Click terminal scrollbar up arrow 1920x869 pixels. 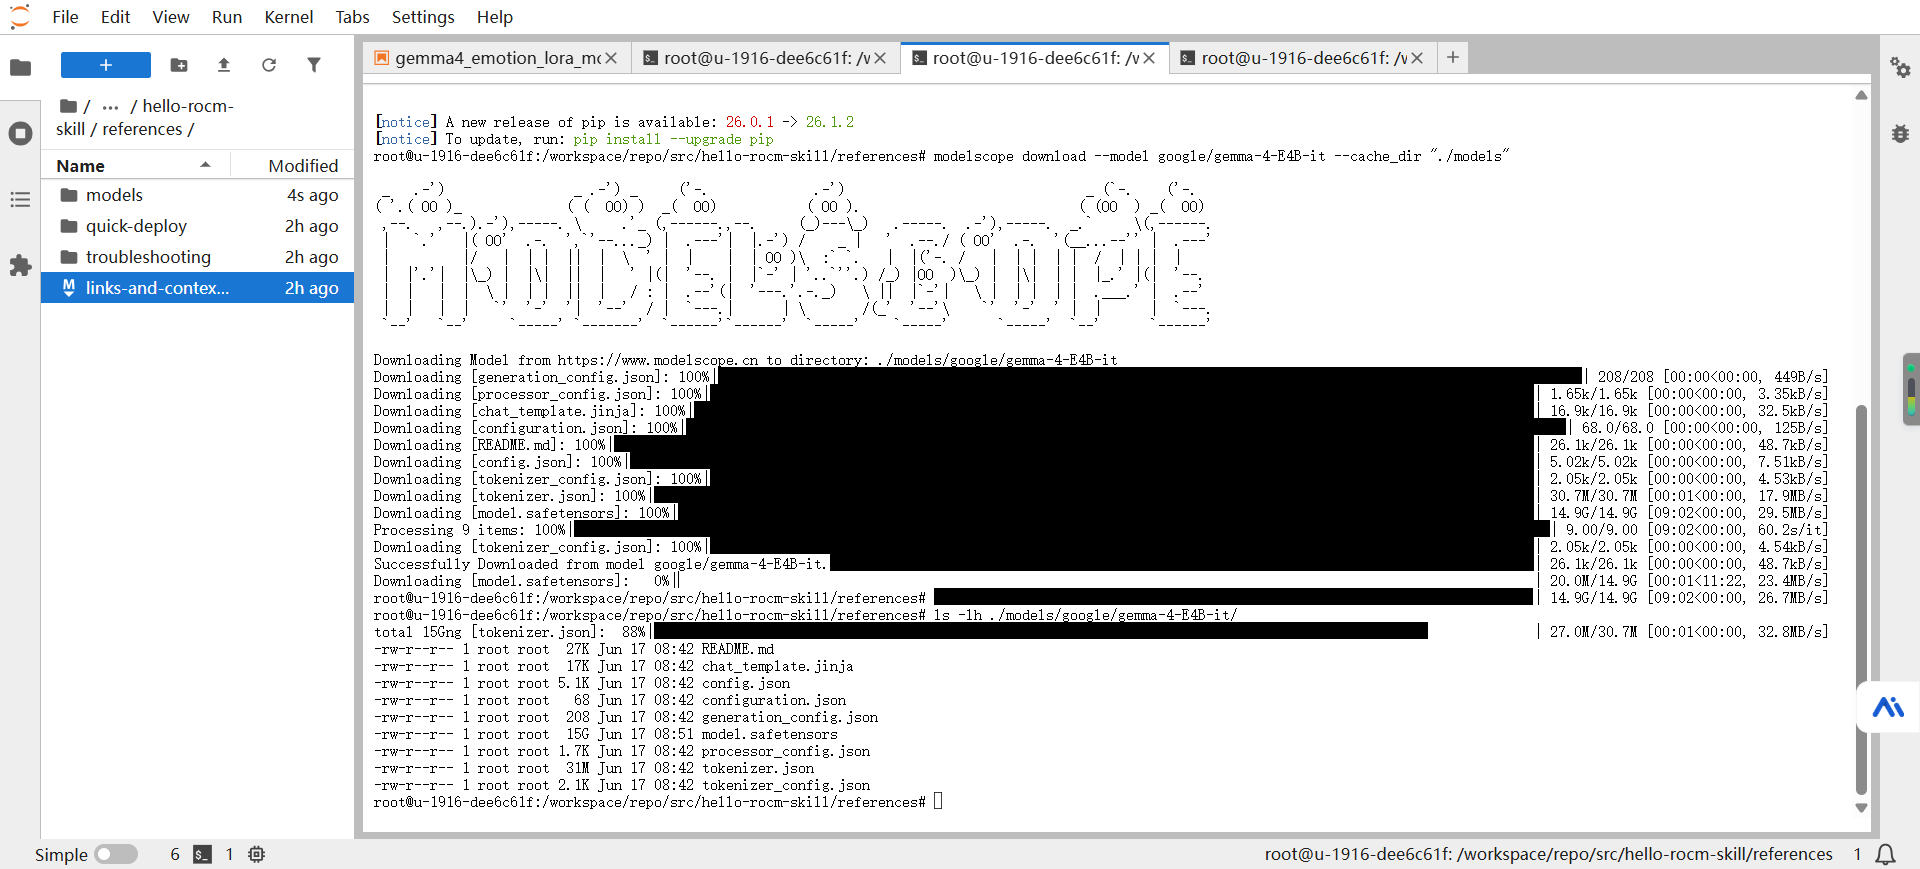1861,95
